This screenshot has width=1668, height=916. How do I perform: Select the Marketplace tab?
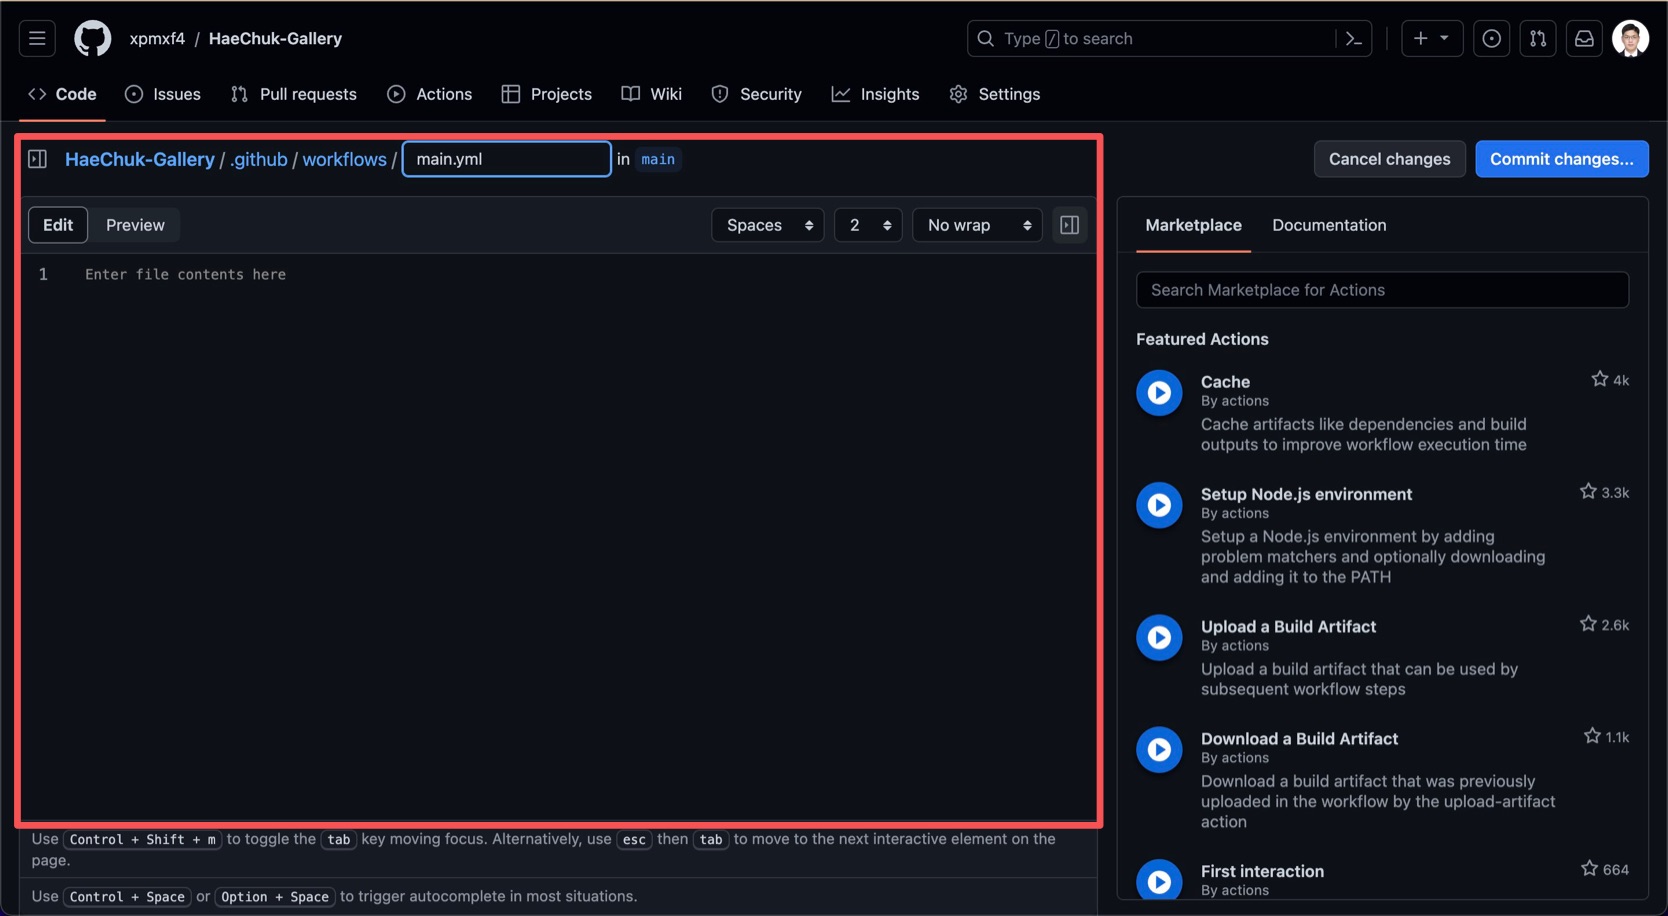[x=1194, y=225]
